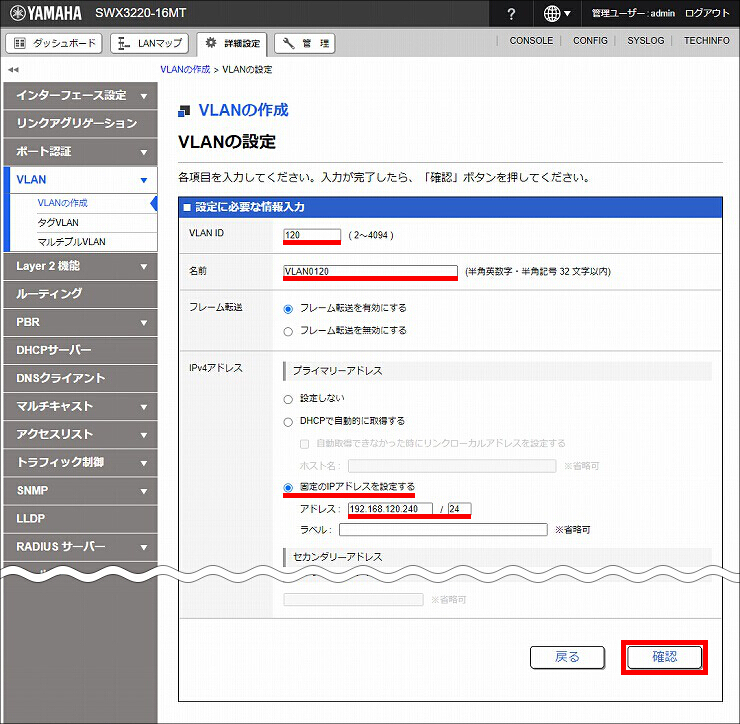This screenshot has height=724, width=740.
Task: Open LLDP in the sidebar
Action: click(x=80, y=519)
